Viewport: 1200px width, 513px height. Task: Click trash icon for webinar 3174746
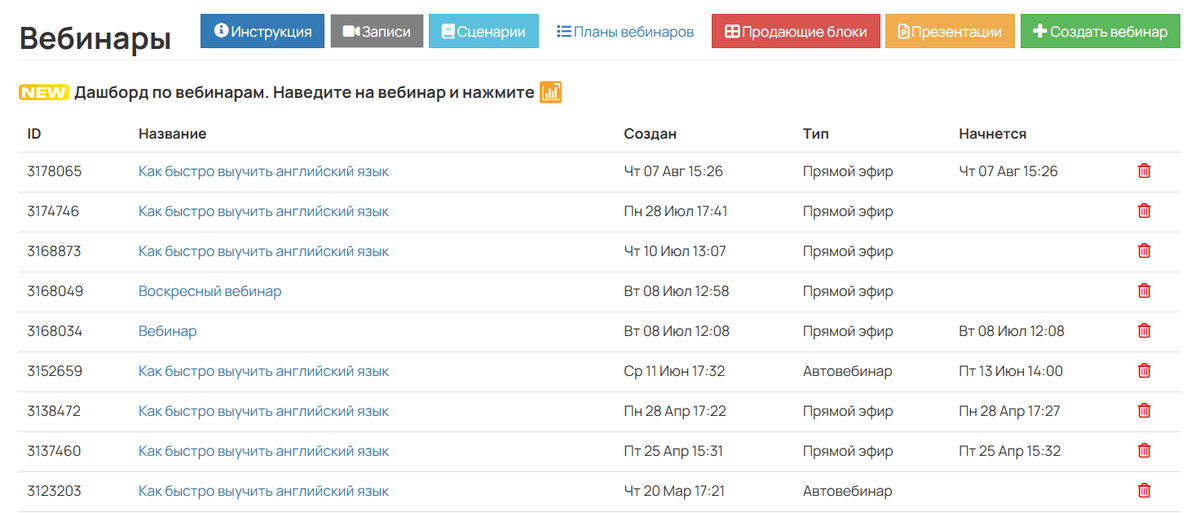(x=1144, y=211)
